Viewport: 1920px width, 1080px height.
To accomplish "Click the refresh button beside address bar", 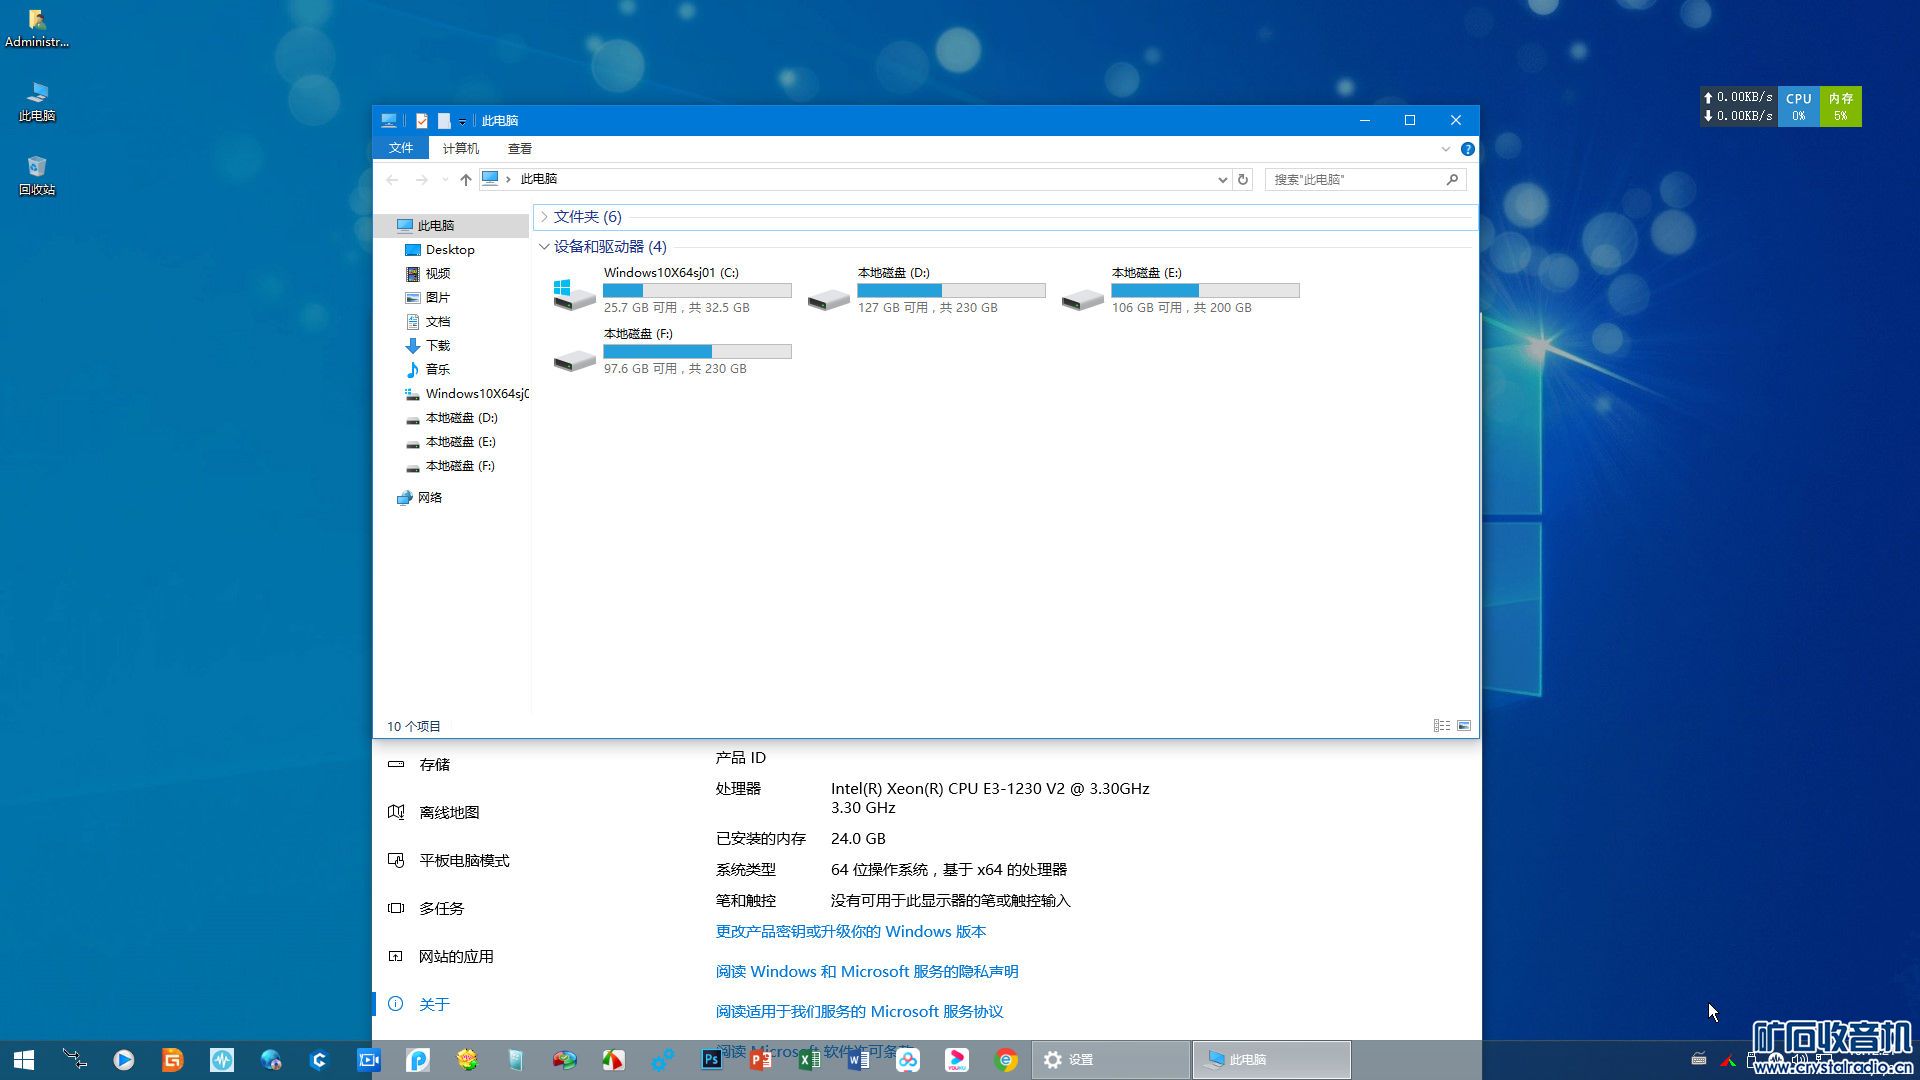I will [1243, 179].
